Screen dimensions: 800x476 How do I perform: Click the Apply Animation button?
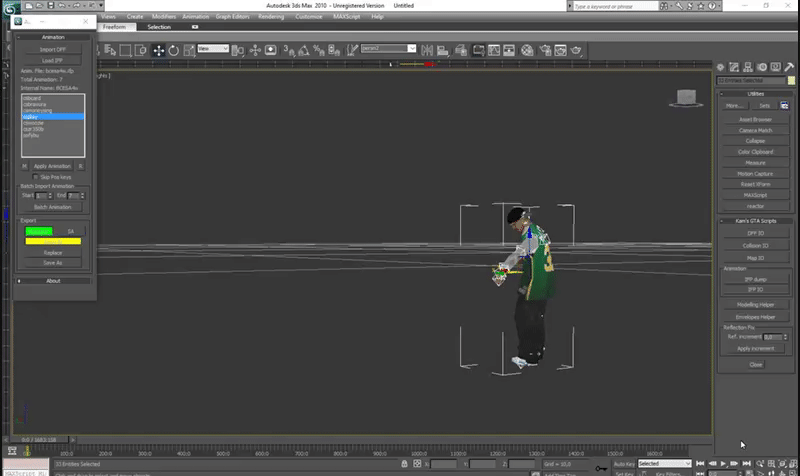[52, 166]
